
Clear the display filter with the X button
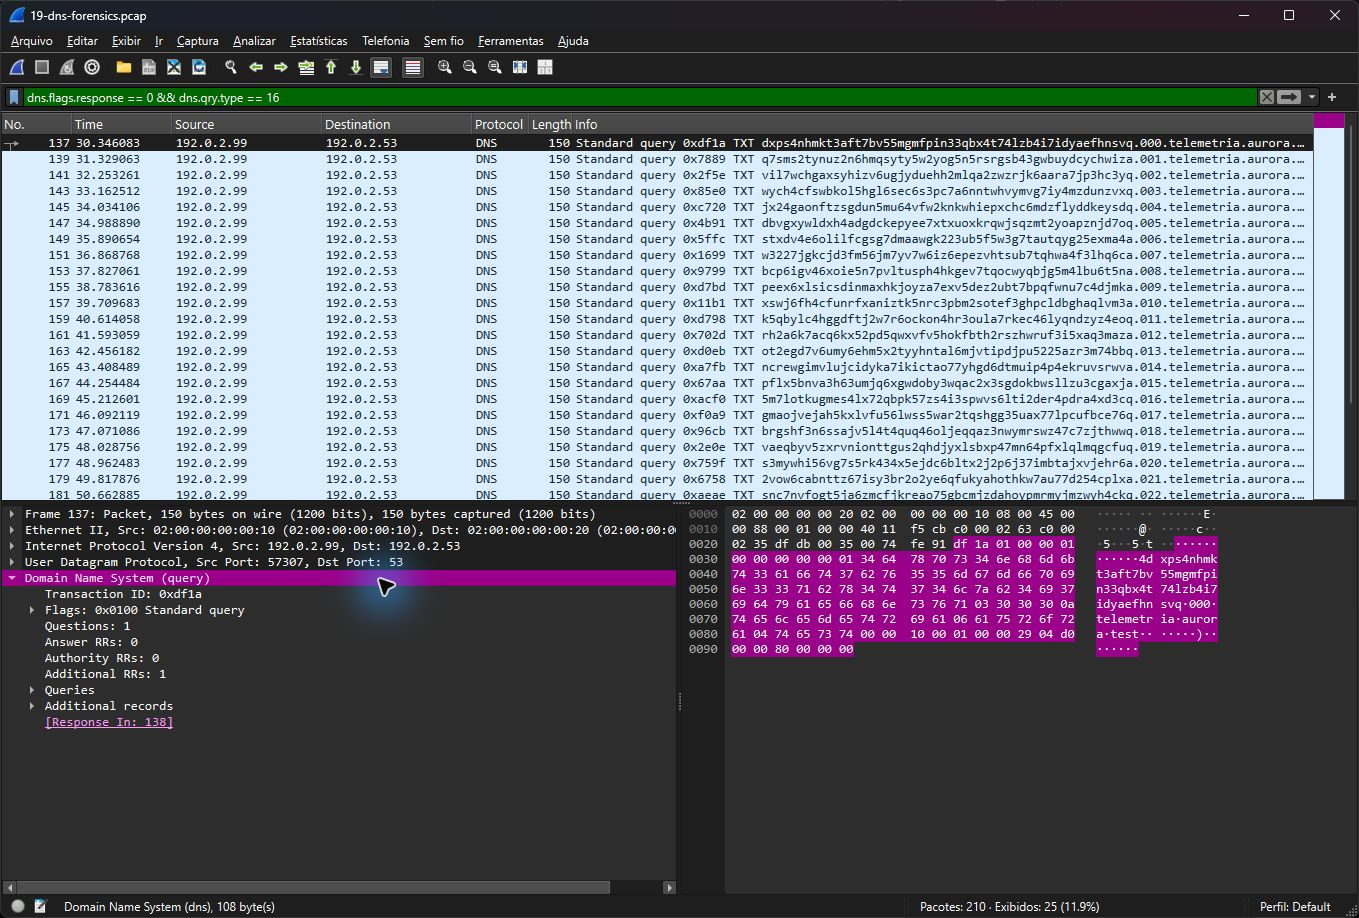click(1267, 97)
